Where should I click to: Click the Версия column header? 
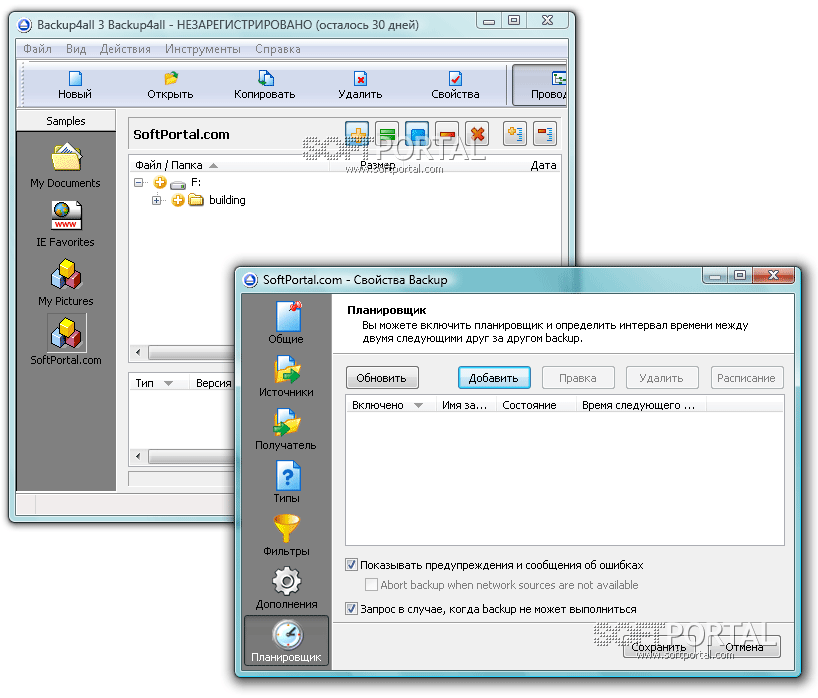point(213,383)
